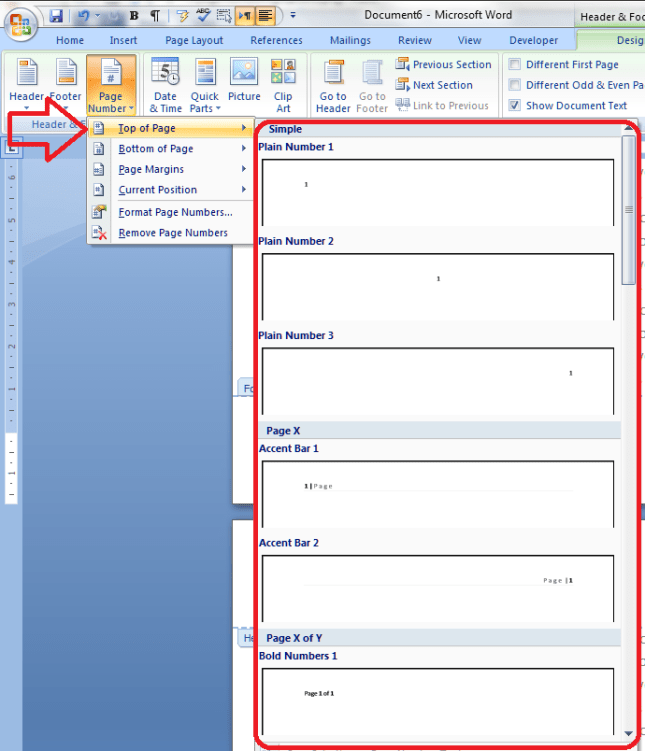Expand Current Position submenu arrow
Viewport: 645px width, 751px height.
[244, 189]
